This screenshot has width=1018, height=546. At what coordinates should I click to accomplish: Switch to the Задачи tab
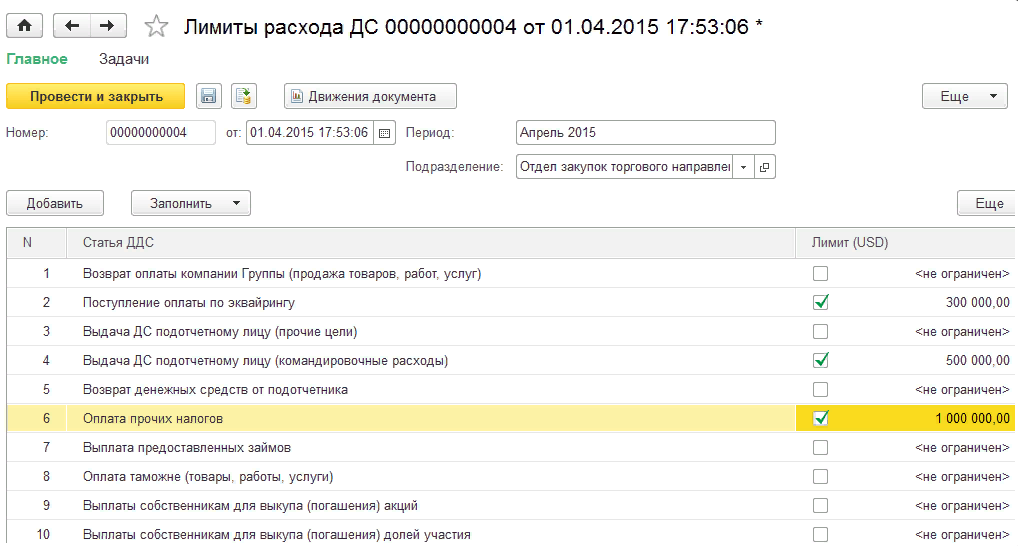124,59
